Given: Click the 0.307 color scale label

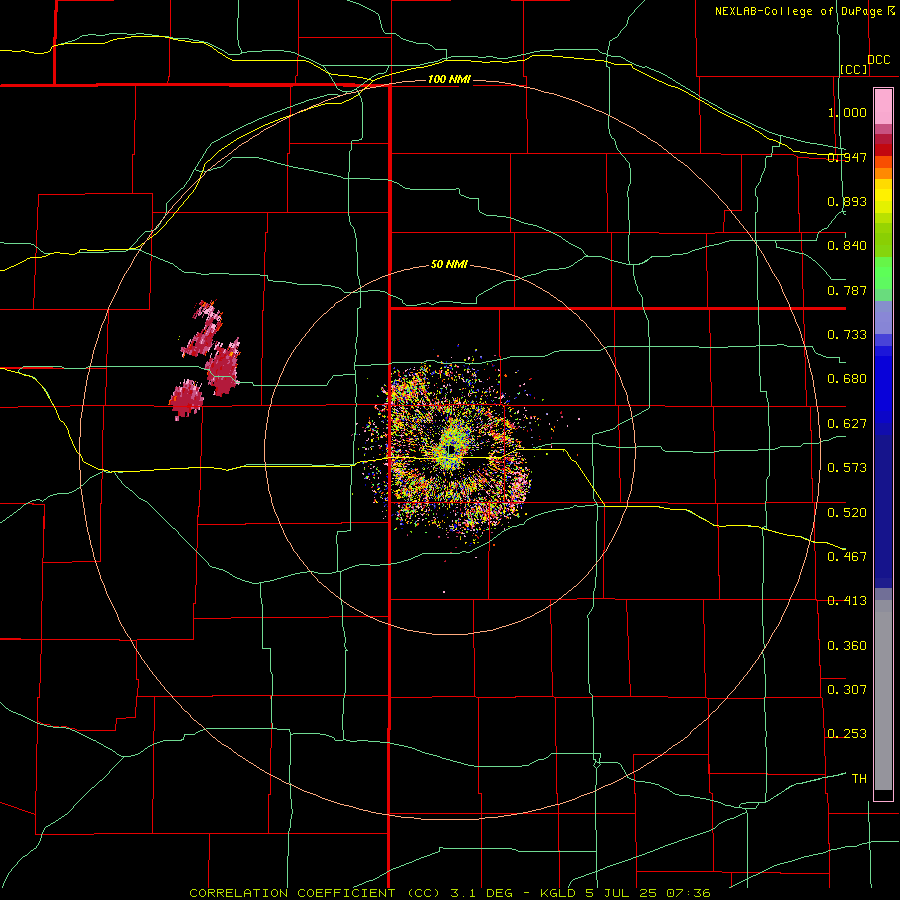Looking at the screenshot, I should coord(847,690).
